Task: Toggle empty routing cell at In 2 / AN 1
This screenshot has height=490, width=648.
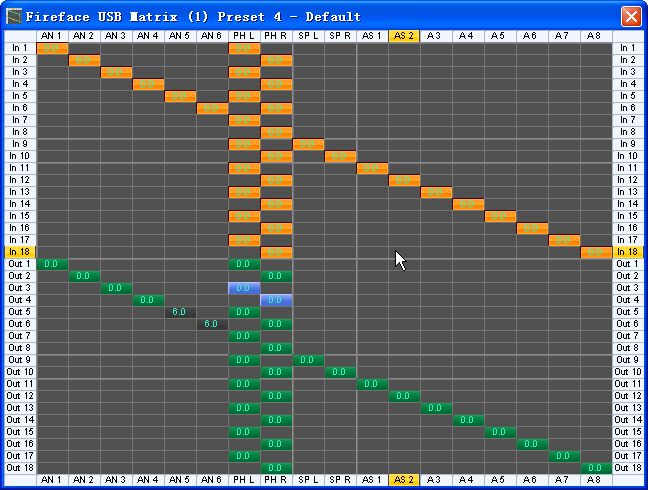Action: tap(52, 60)
